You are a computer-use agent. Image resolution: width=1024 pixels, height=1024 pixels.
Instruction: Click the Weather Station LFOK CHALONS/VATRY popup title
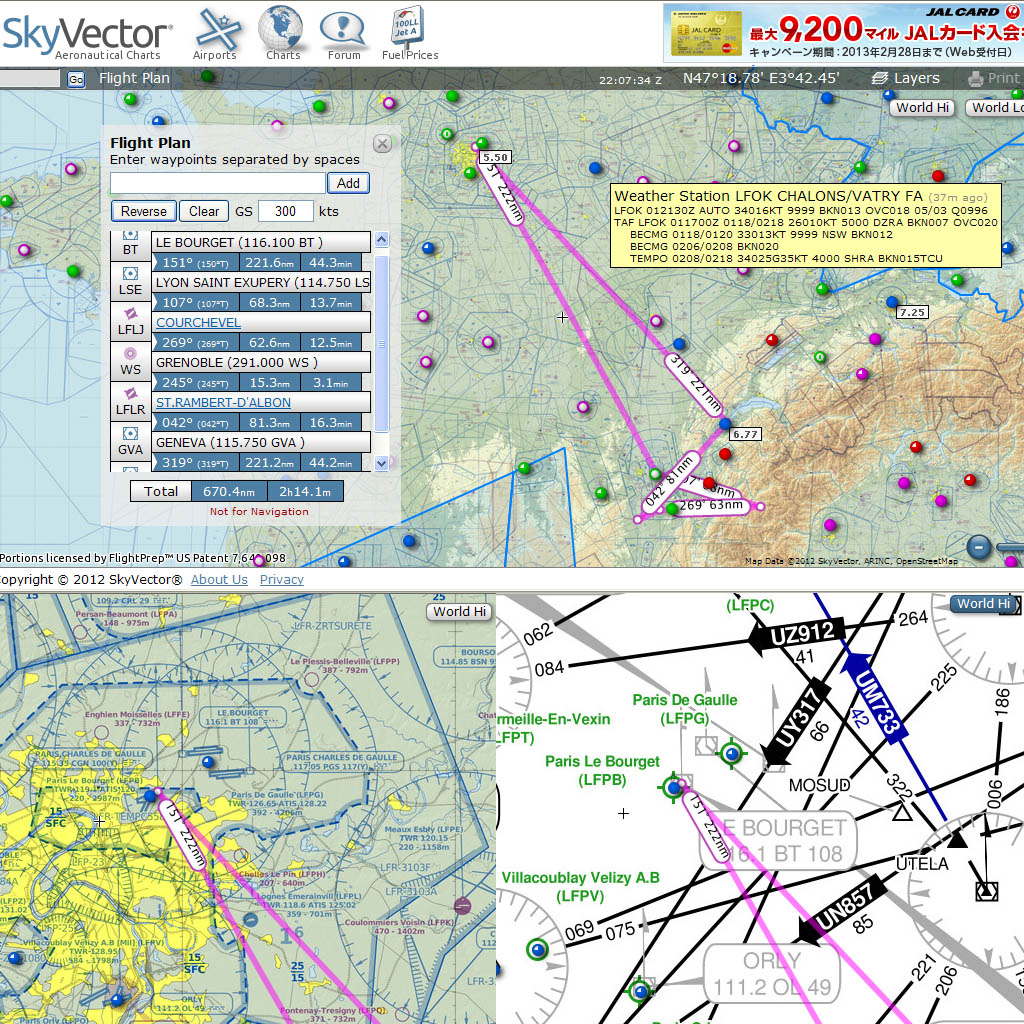[x=769, y=196]
